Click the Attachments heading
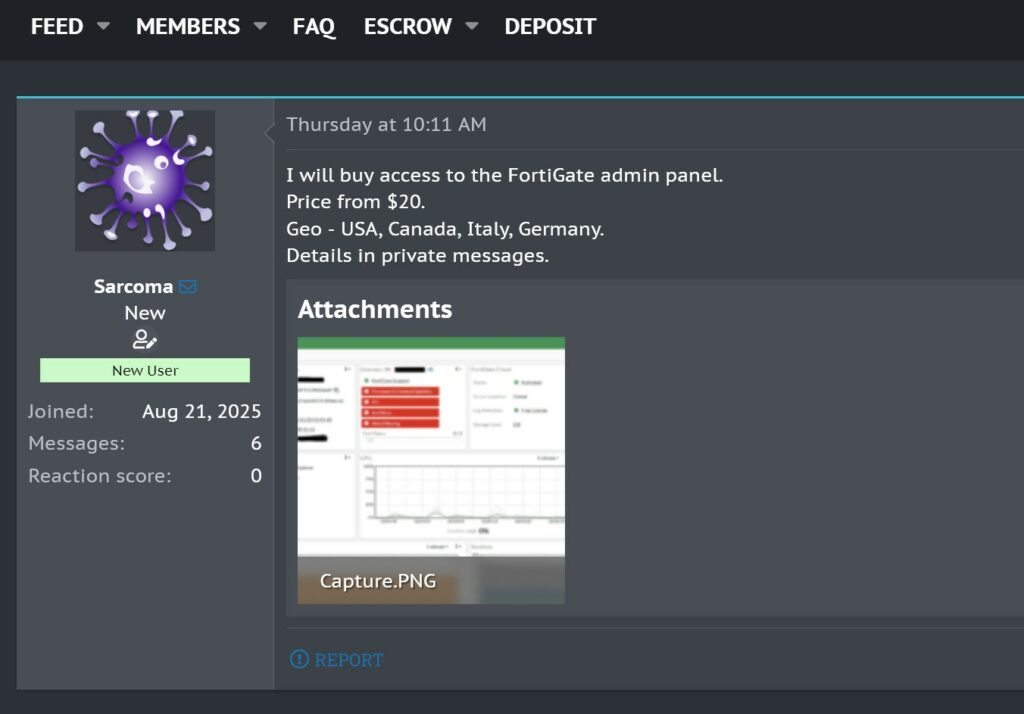1024x714 pixels. tap(375, 310)
